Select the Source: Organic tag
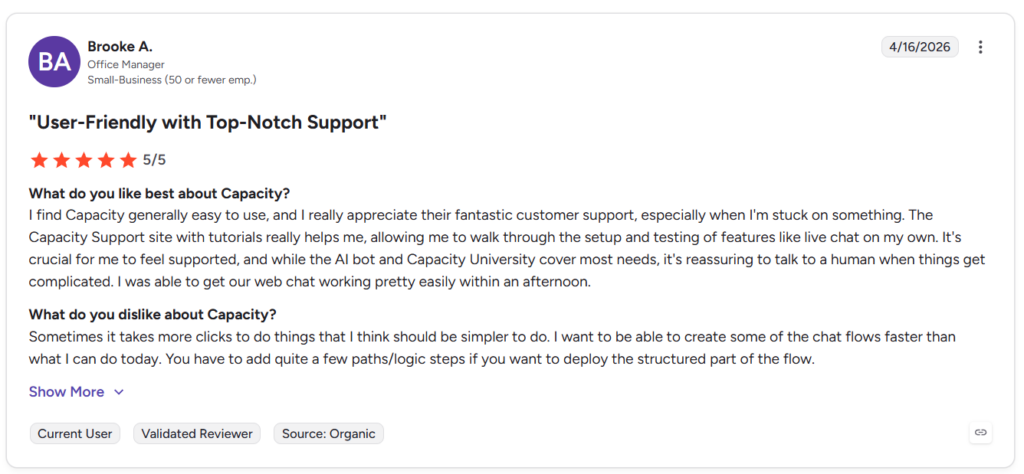Screen dimensions: 1024x474 click(x=329, y=434)
